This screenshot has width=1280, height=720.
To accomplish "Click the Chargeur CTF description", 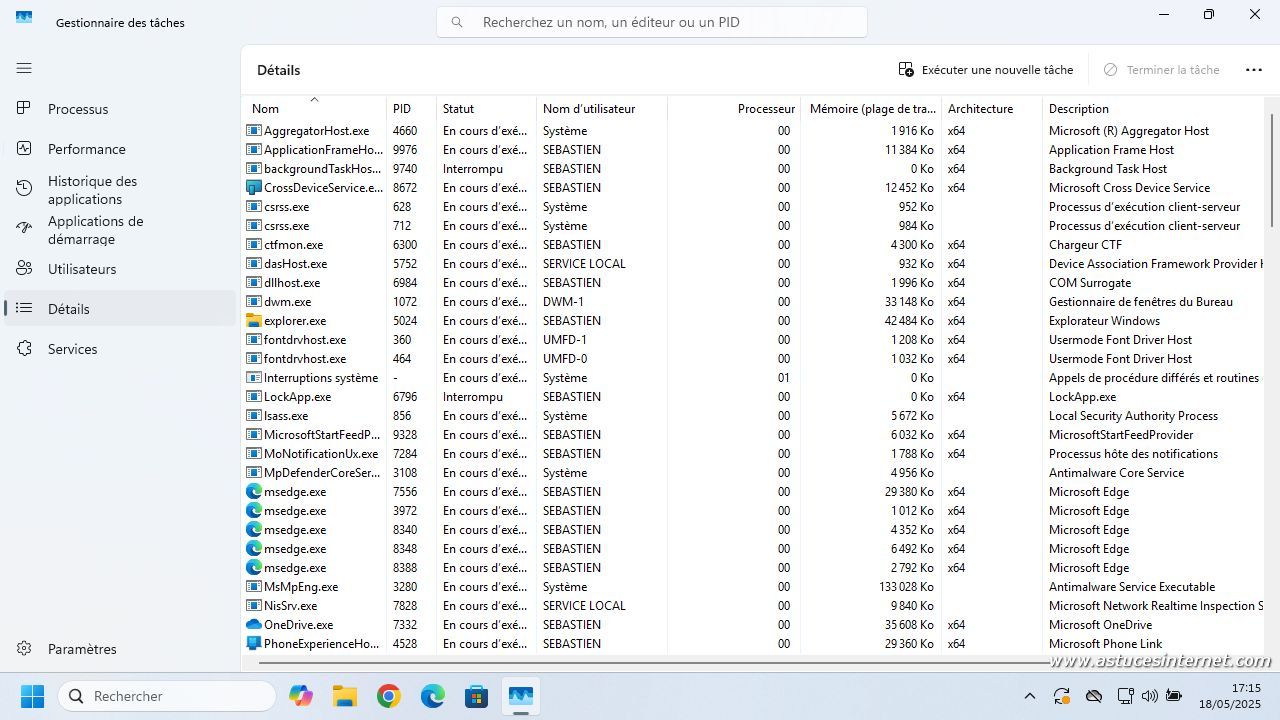I will click(1085, 245).
